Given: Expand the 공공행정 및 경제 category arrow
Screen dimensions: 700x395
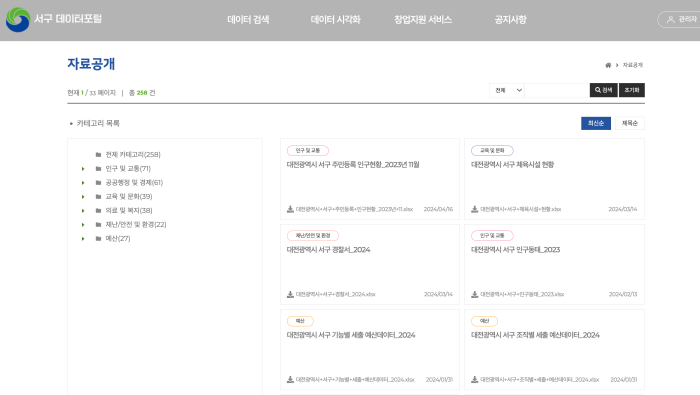Looking at the screenshot, I should 83,183.
